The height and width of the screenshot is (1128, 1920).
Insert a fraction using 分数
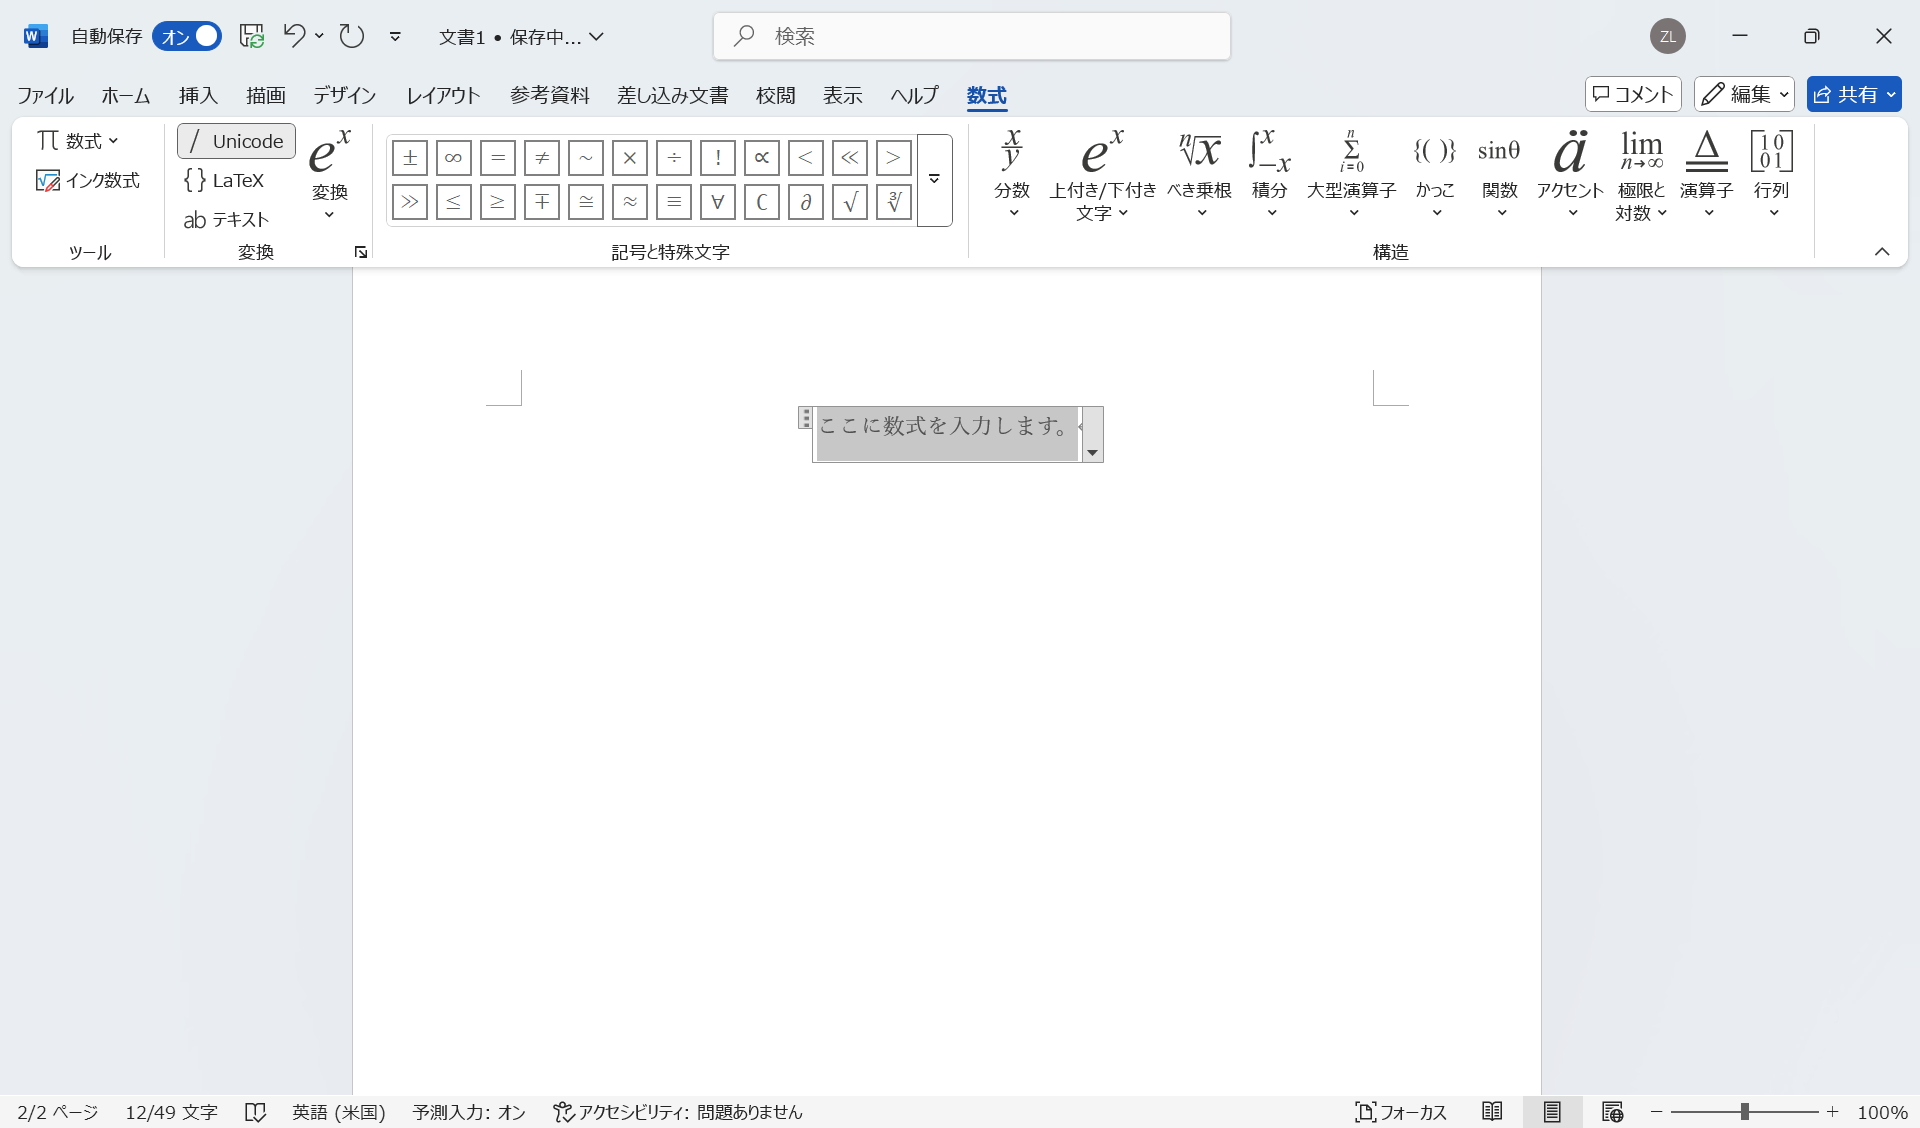[1012, 175]
